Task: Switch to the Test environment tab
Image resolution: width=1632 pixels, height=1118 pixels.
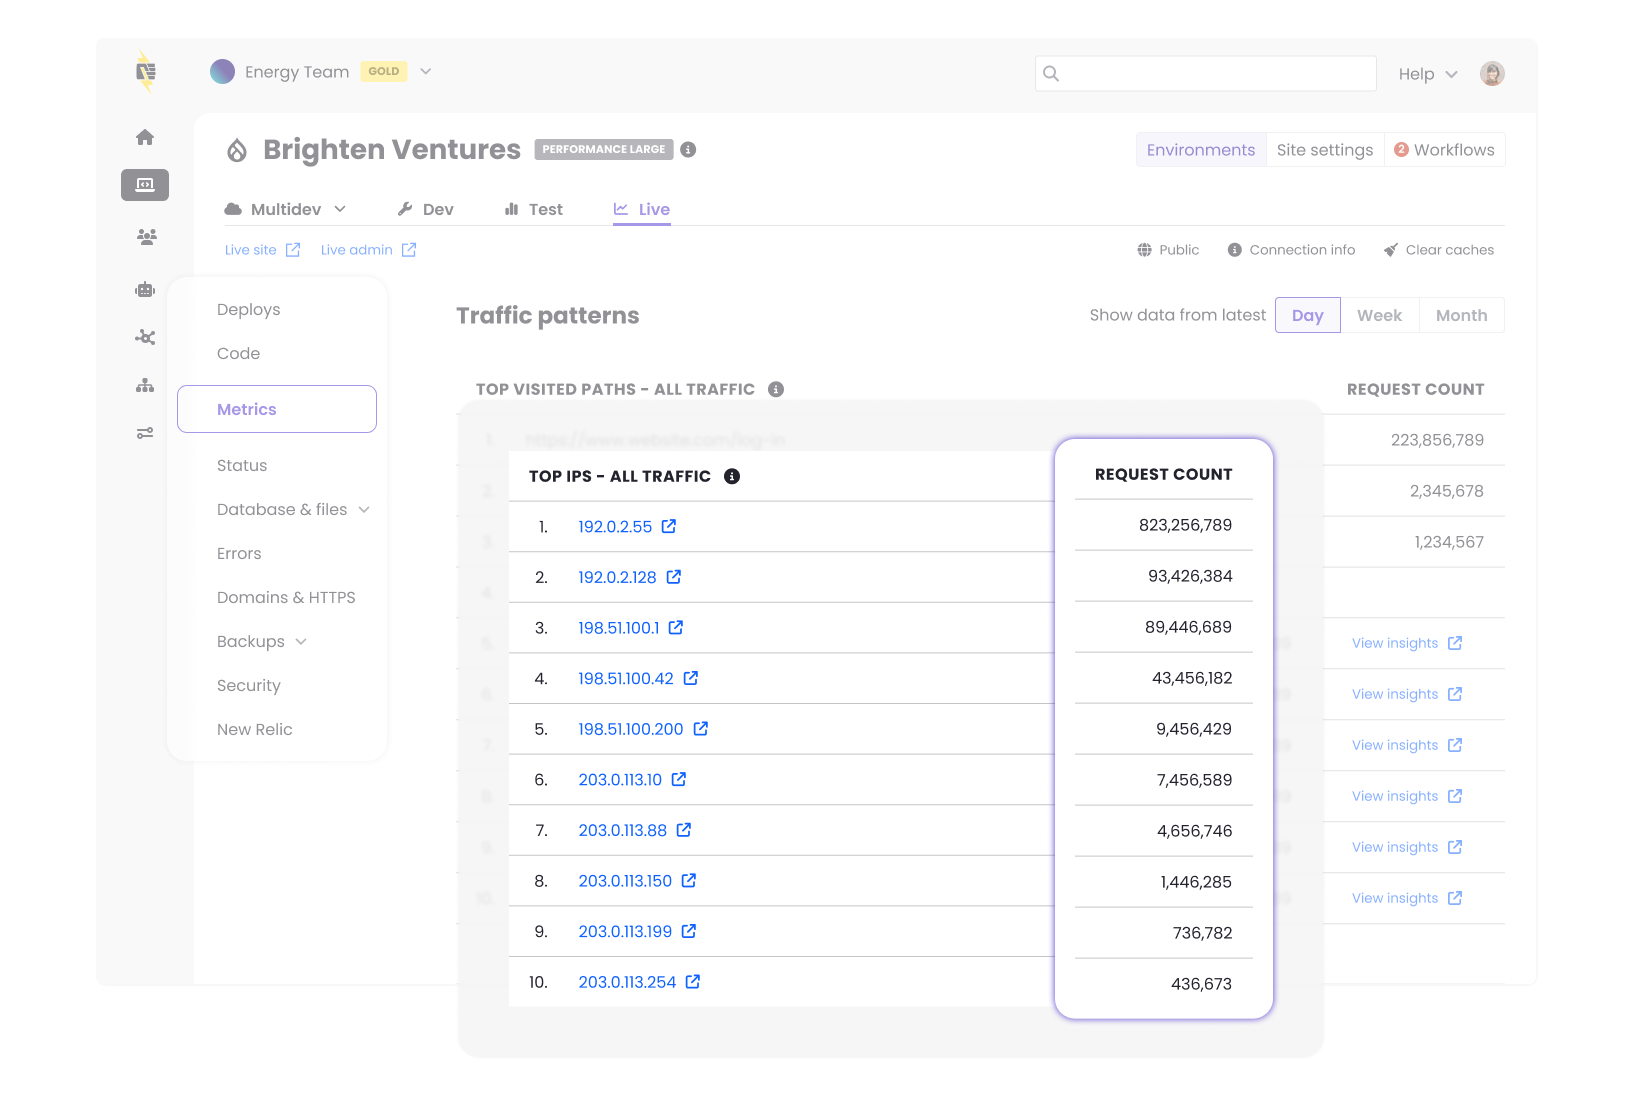Action: 534,209
